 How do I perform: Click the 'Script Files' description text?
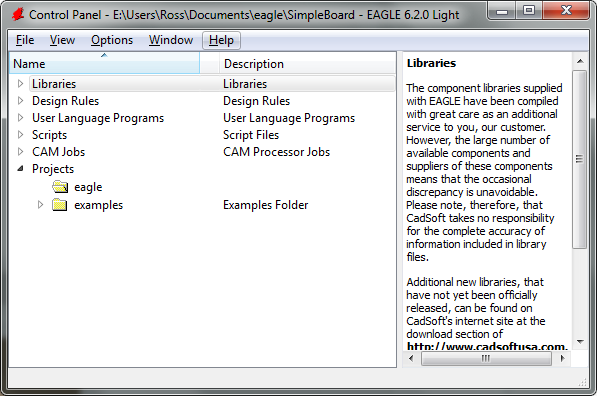251,135
